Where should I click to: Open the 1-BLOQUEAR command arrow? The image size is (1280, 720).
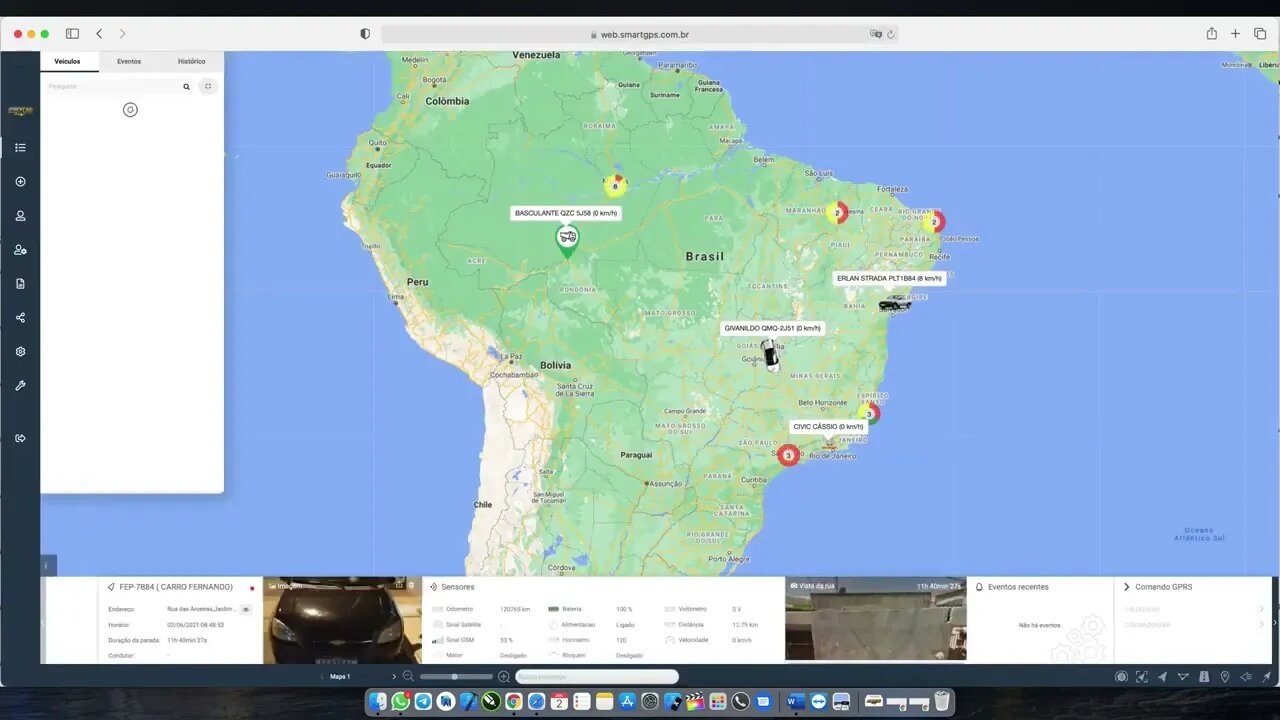pyautogui.click(x=1260, y=609)
